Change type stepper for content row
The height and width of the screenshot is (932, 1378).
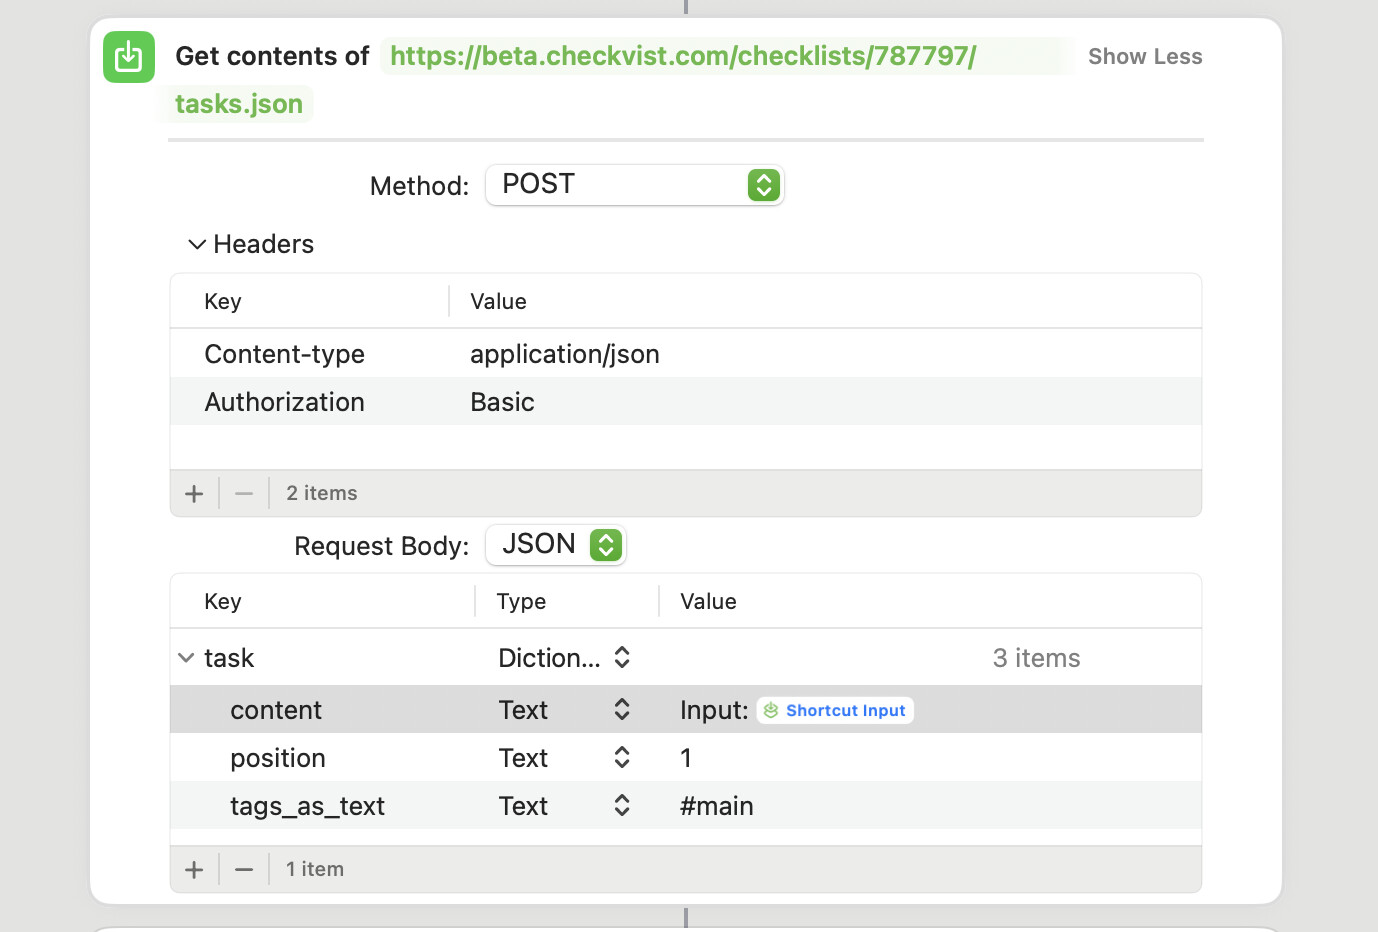(x=621, y=710)
